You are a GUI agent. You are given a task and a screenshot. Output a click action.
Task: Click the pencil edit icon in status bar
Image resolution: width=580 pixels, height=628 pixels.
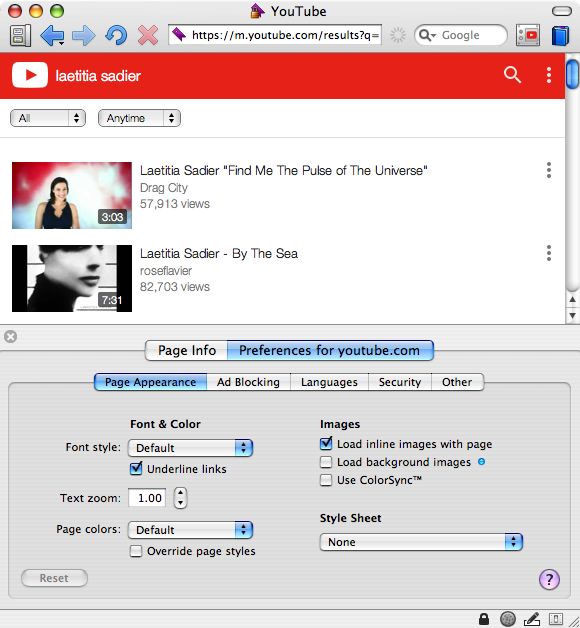tap(532, 619)
